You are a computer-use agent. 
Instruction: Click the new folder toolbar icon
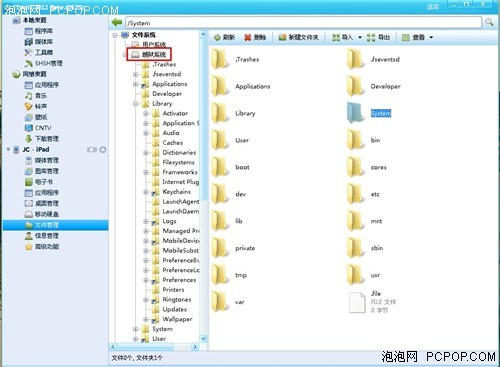tap(282, 37)
